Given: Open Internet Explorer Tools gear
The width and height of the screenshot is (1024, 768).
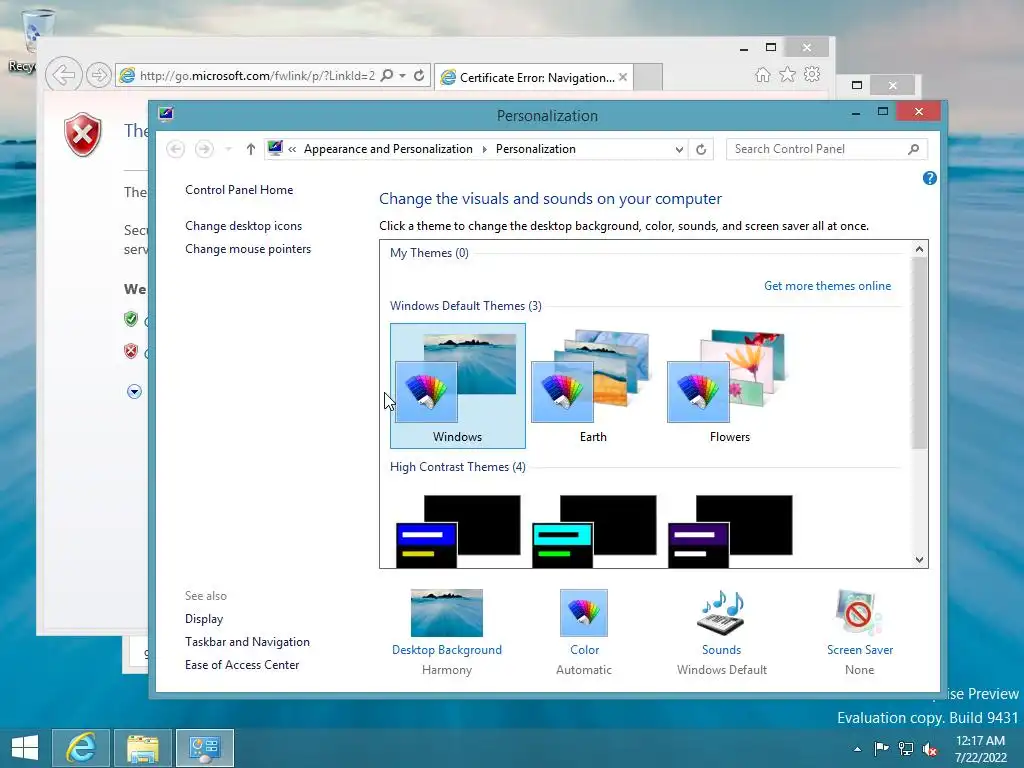Looking at the screenshot, I should point(812,74).
